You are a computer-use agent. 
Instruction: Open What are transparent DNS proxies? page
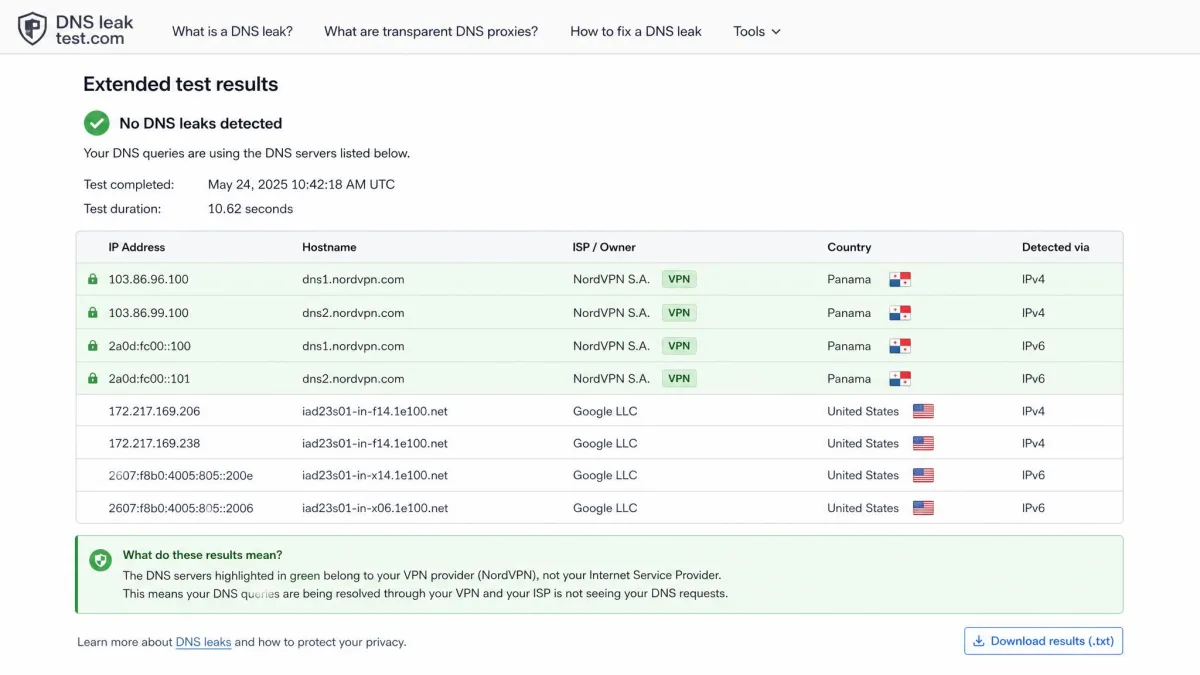431,31
